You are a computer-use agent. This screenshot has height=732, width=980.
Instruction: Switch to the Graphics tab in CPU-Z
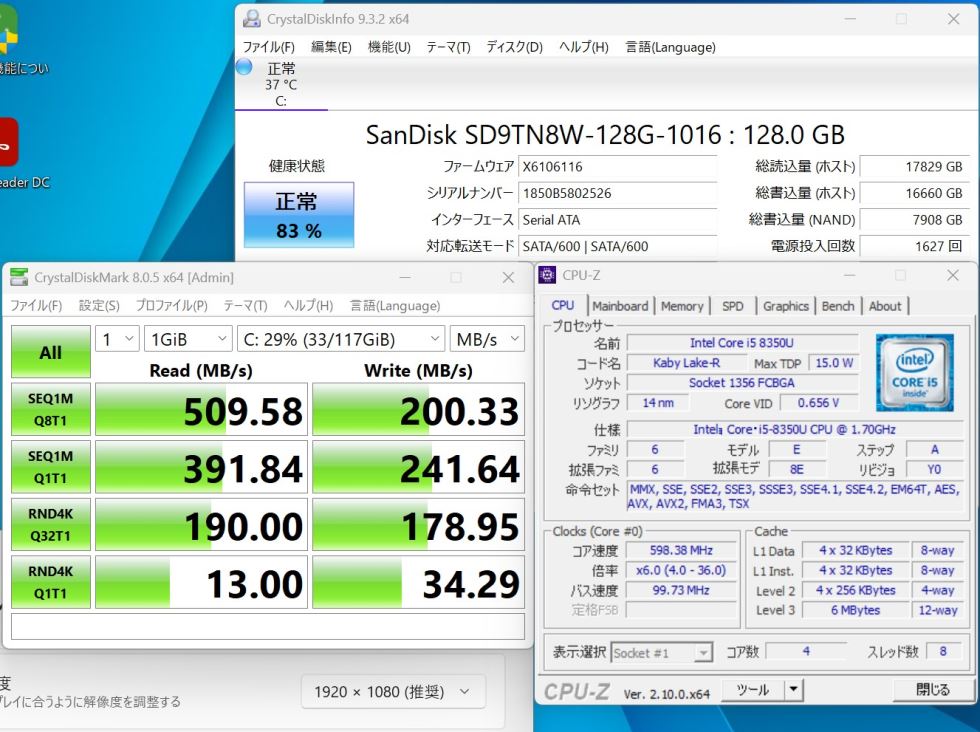point(786,306)
